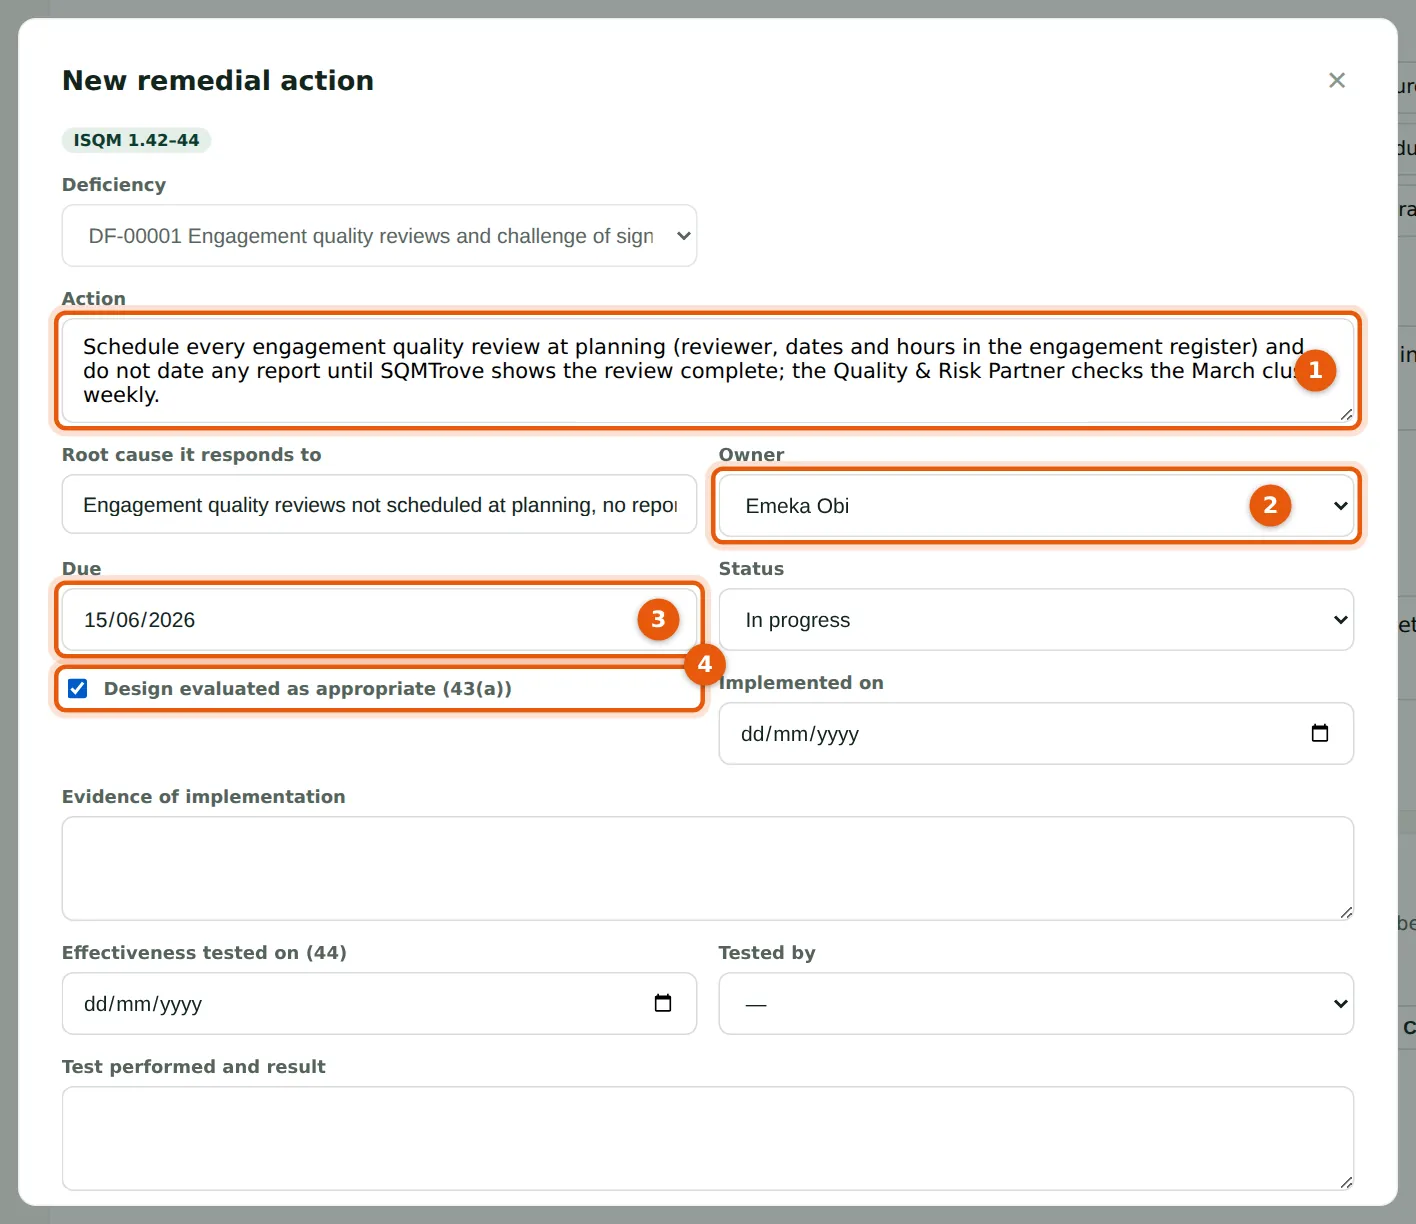The image size is (1416, 1224).
Task: Click the orange step 4 badge
Action: (704, 664)
